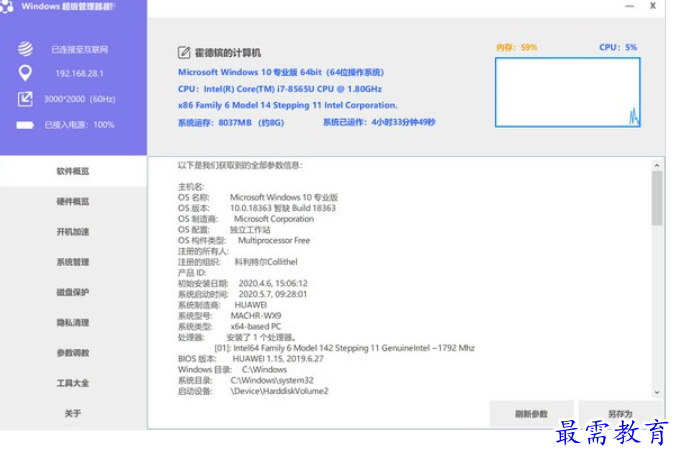Click 系统已运作 uptime text
The image size is (677, 464).
click(x=379, y=122)
